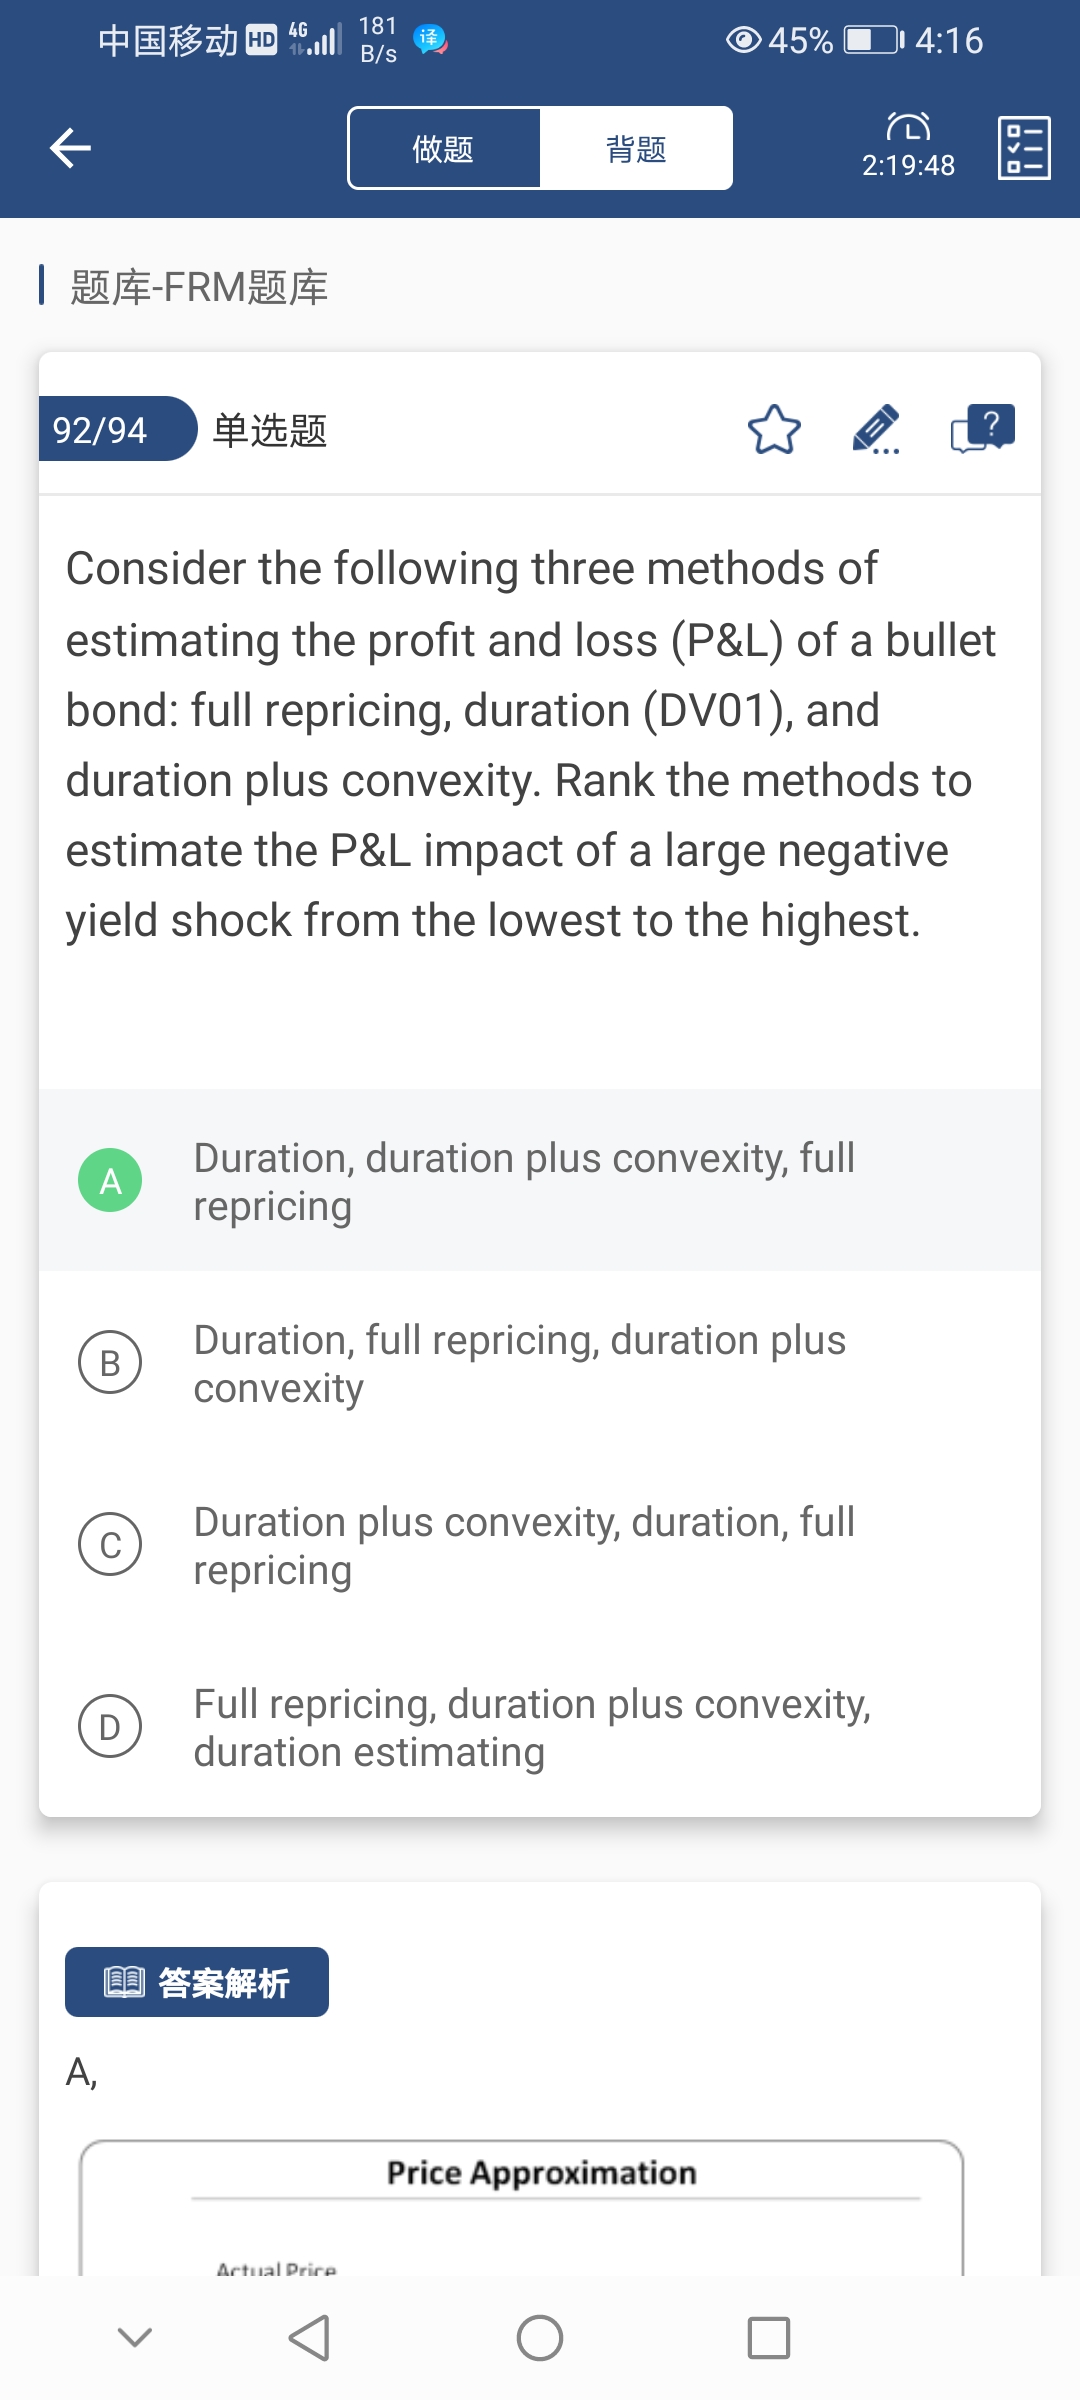1080x2400 pixels.
Task: Open the answer sheet checklist icon
Action: click(1024, 148)
